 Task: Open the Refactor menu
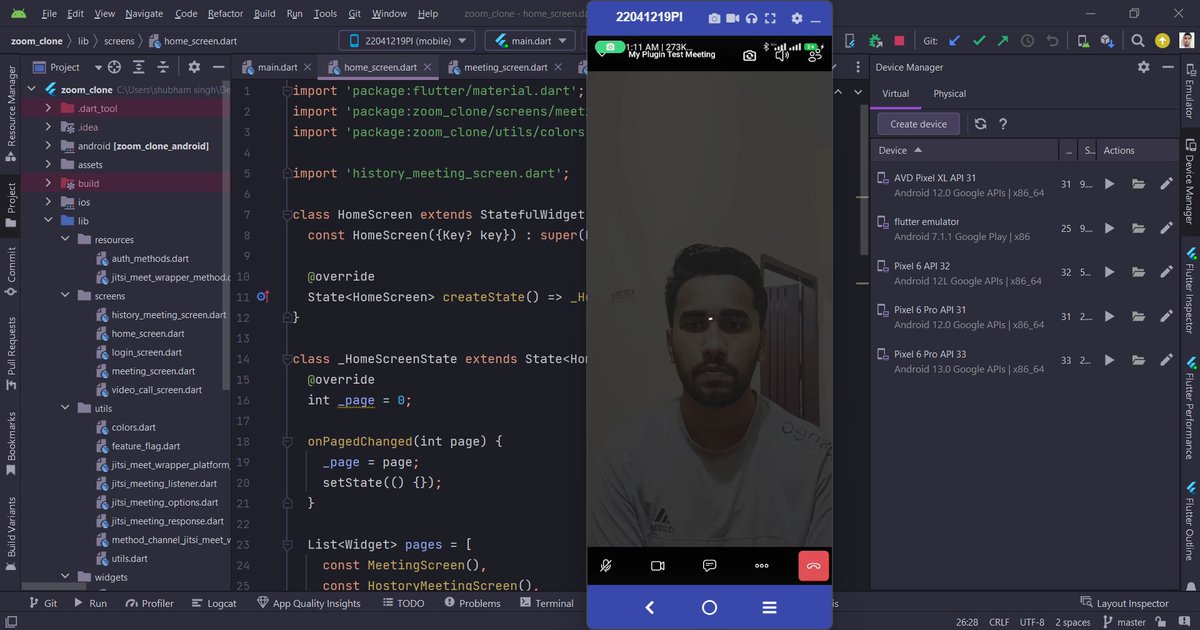click(x=225, y=14)
